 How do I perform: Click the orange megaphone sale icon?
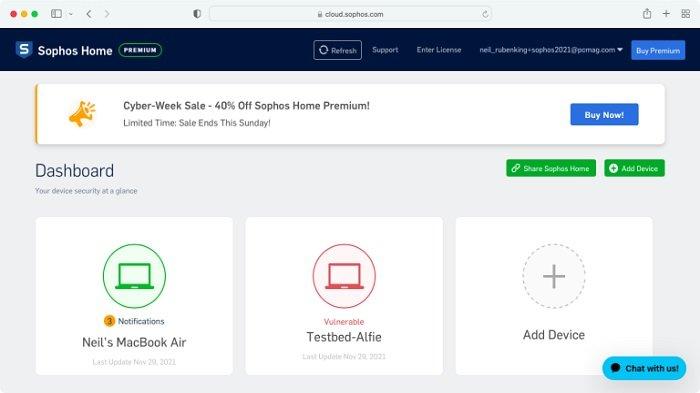[x=82, y=114]
